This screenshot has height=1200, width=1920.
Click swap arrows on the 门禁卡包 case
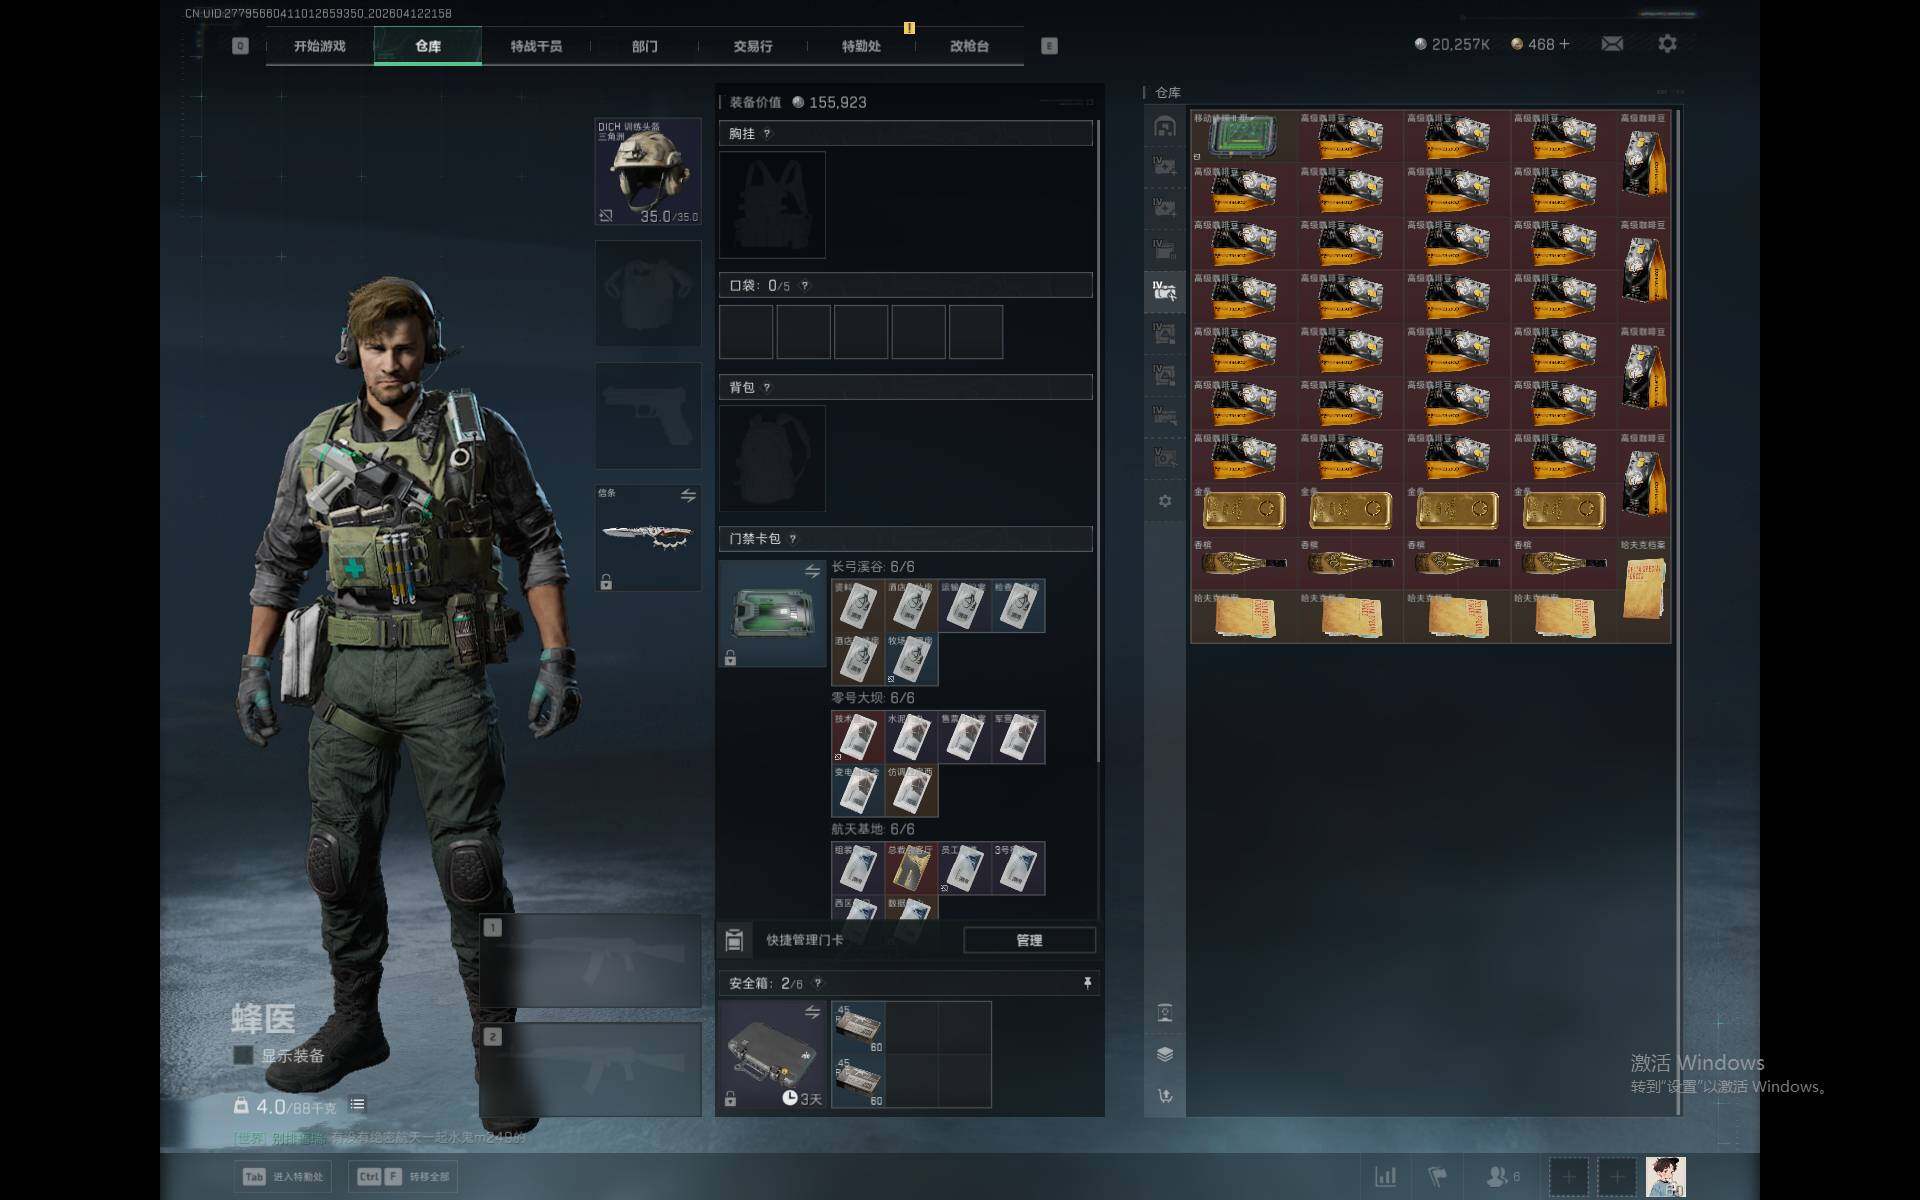pyautogui.click(x=812, y=571)
